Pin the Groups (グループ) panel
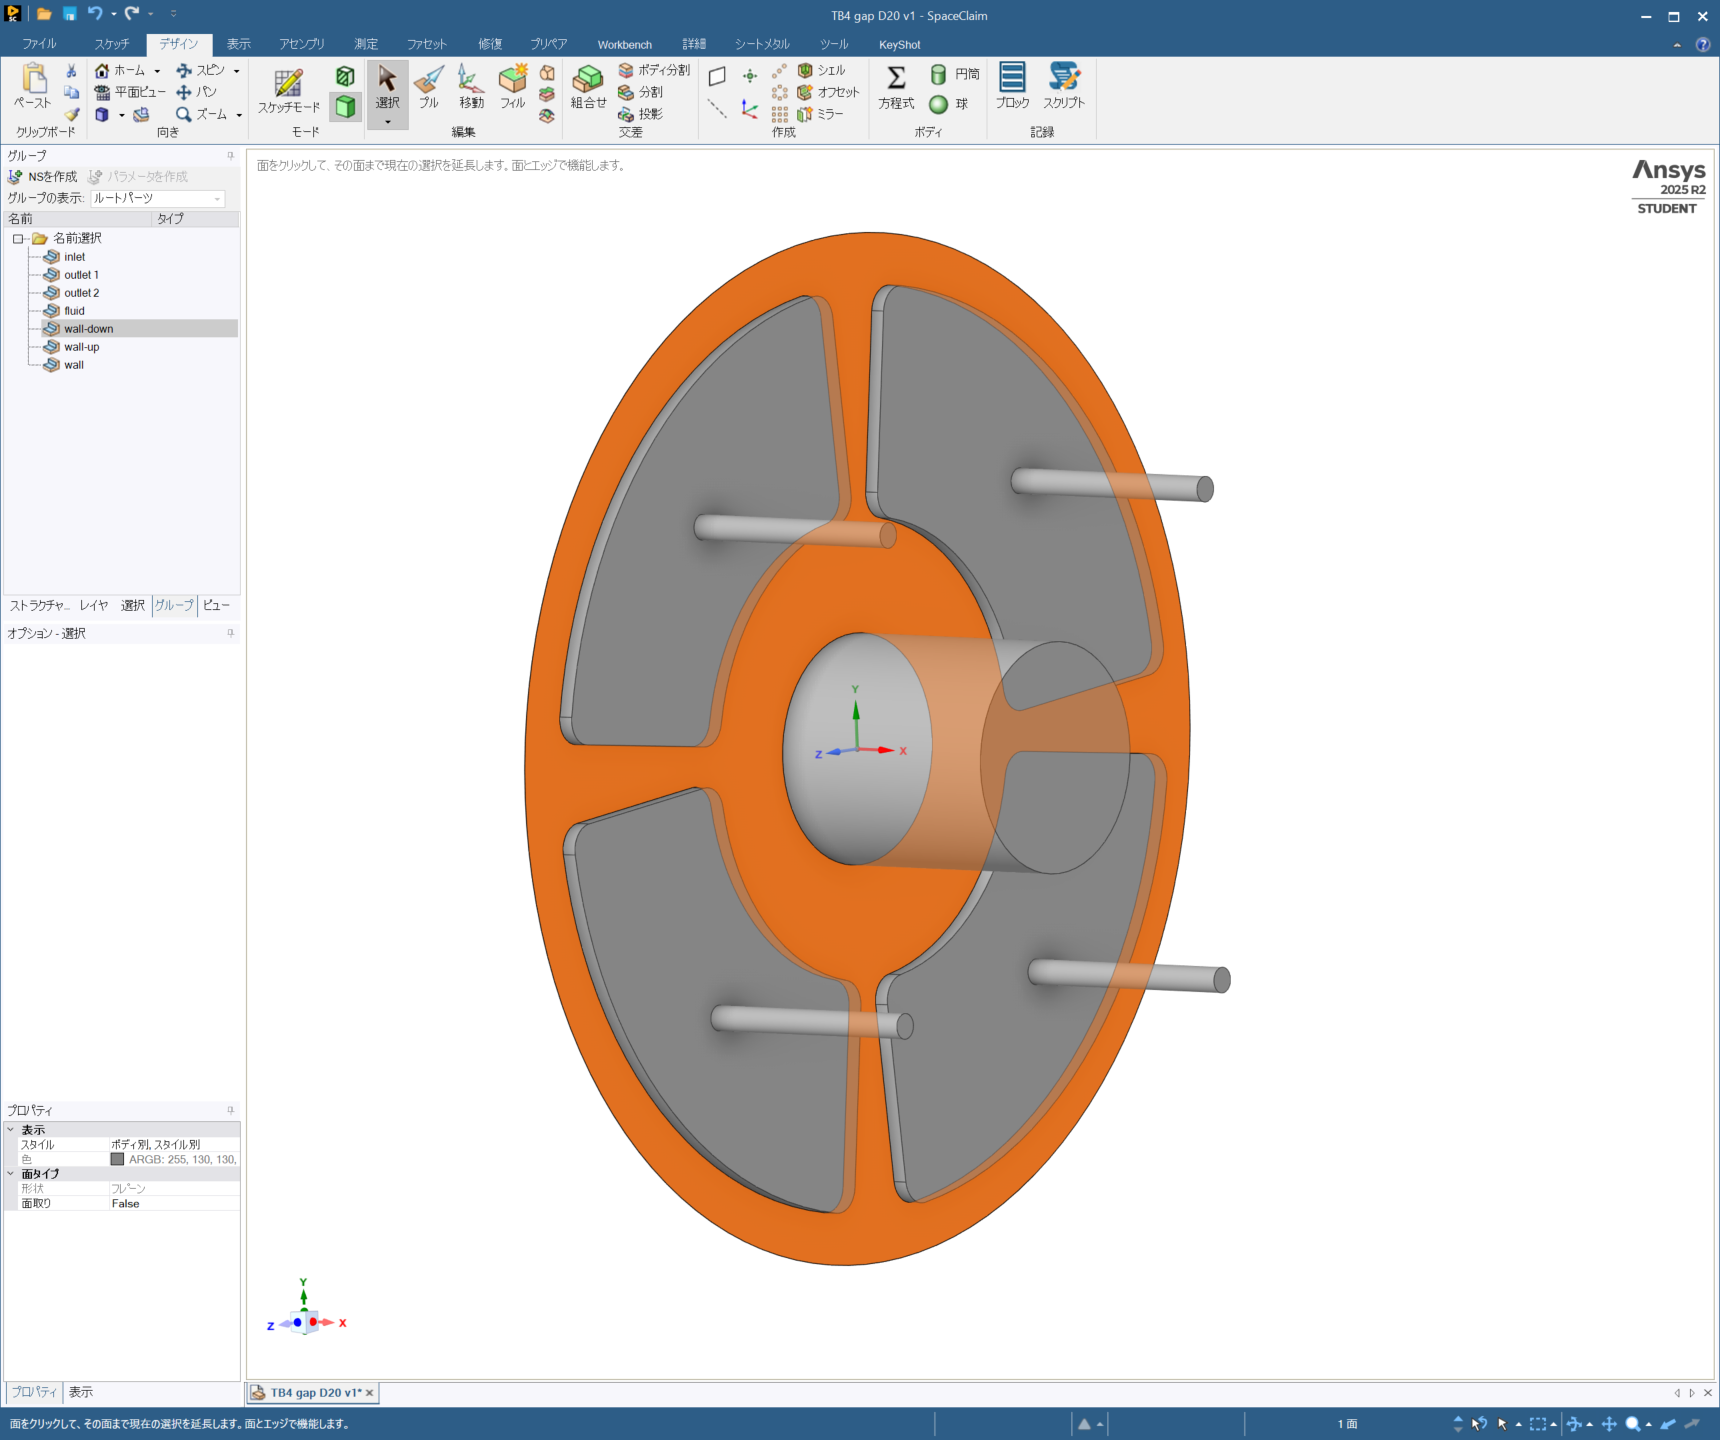This screenshot has height=1440, width=1720. pyautogui.click(x=230, y=156)
